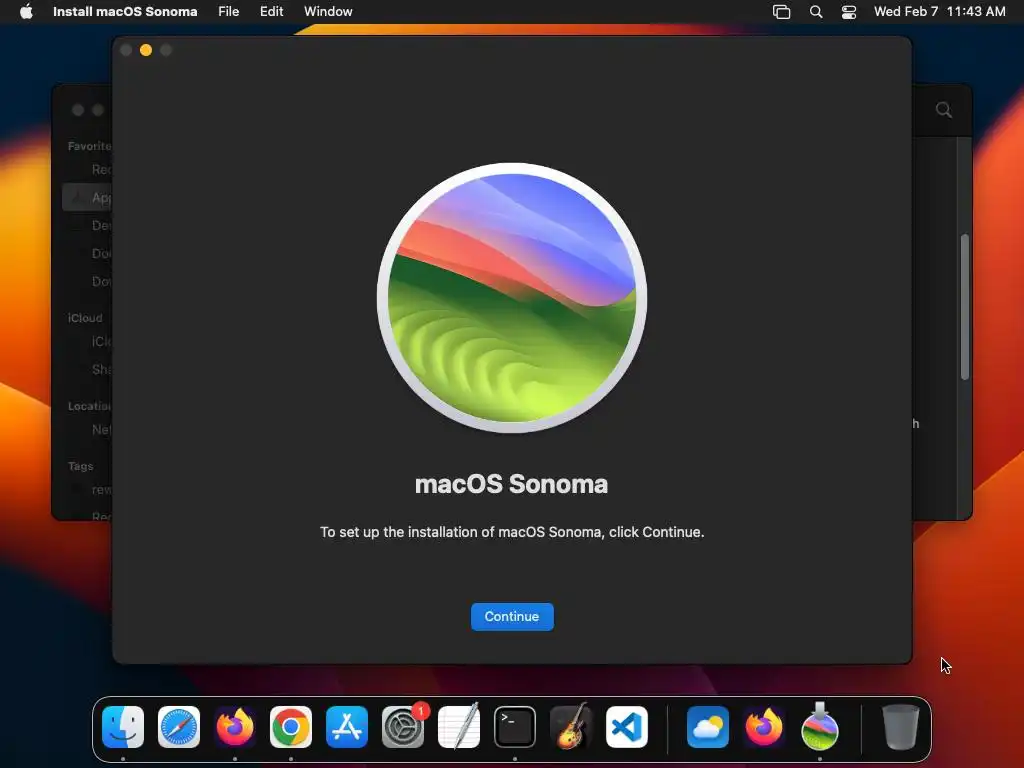Open the Window menu
1024x768 pixels.
pos(328,11)
